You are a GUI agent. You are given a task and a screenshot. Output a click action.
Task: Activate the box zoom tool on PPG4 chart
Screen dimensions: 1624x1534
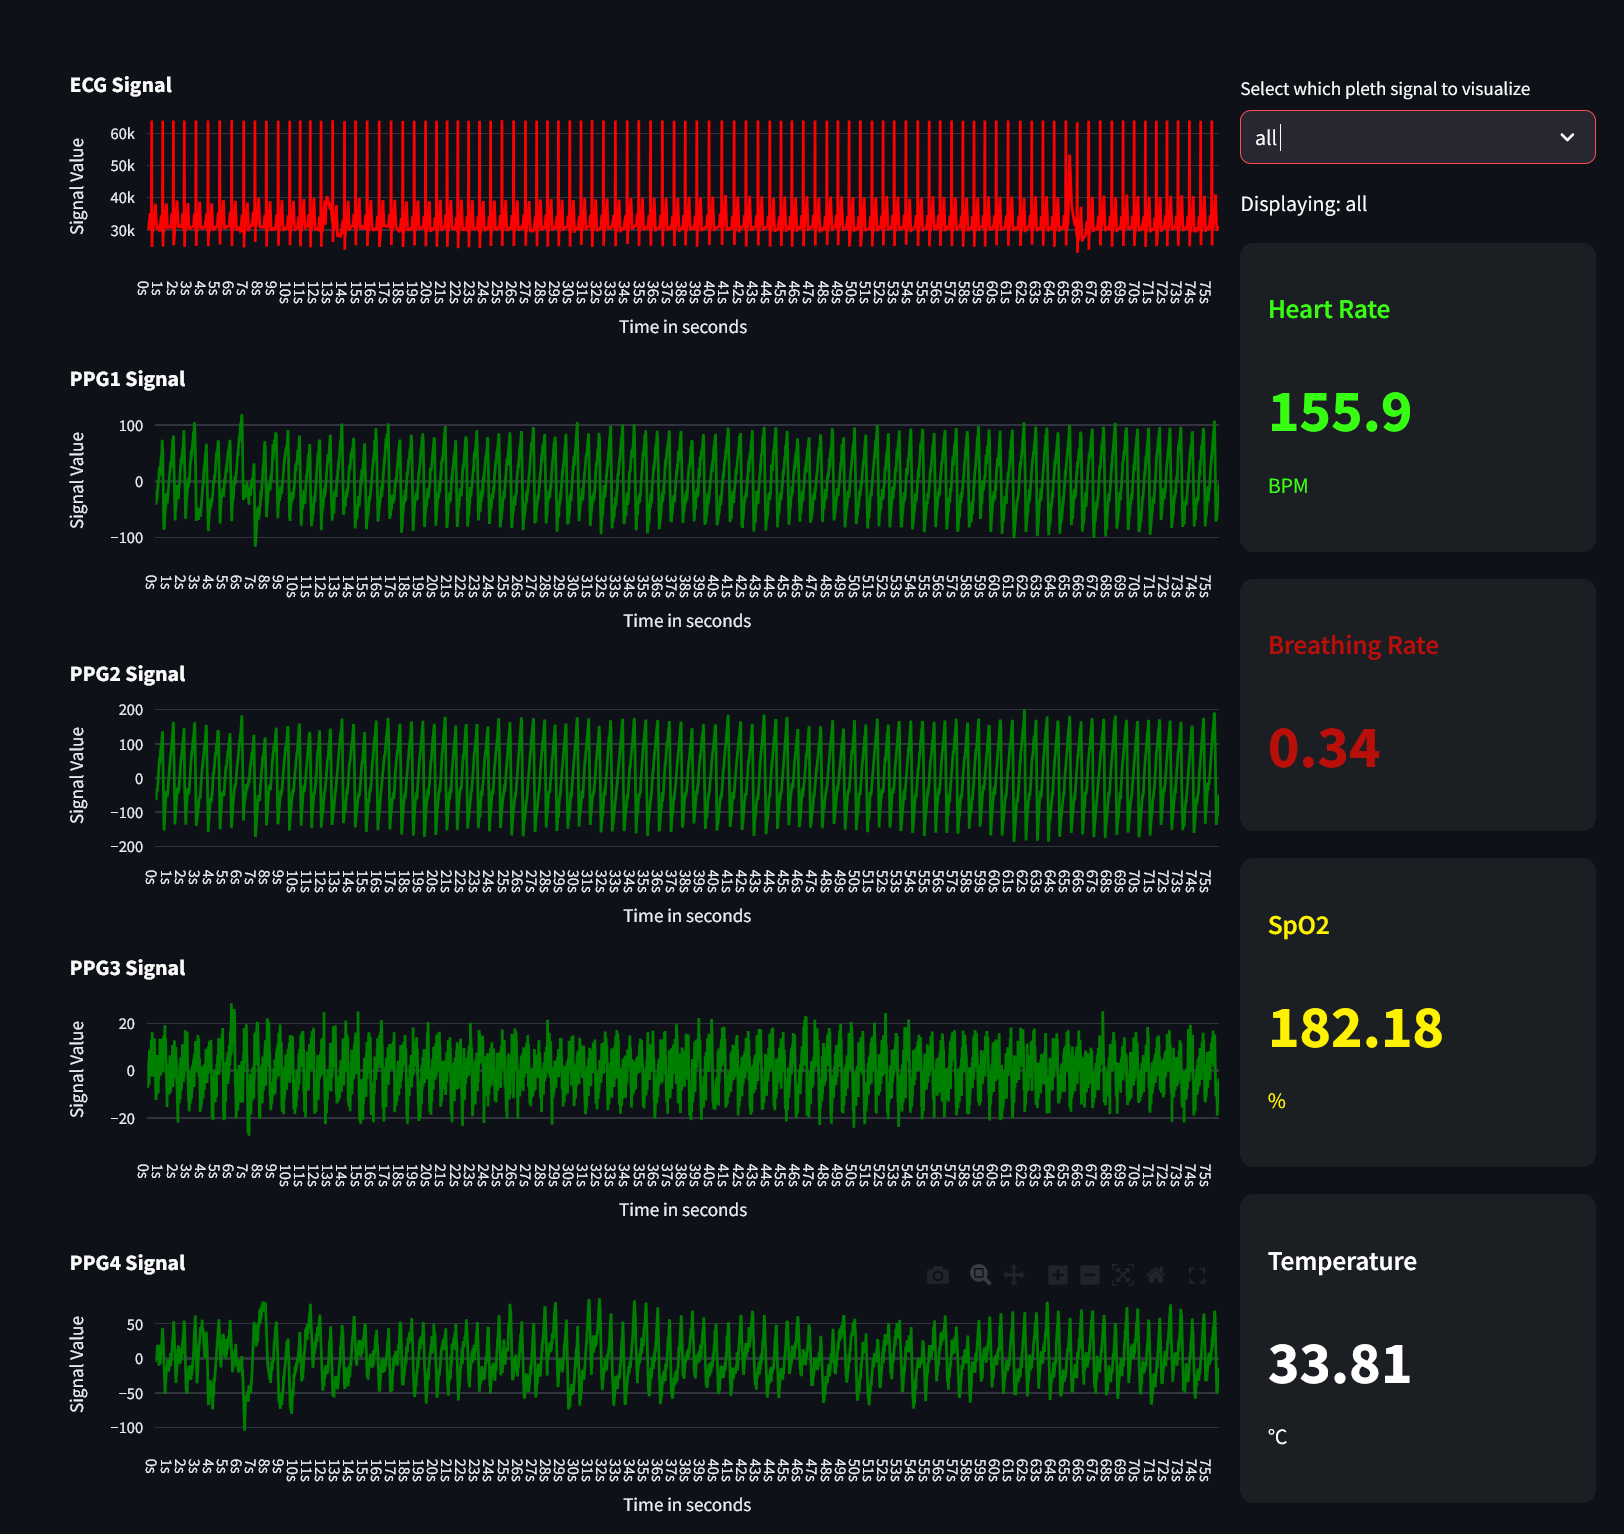(x=981, y=1276)
